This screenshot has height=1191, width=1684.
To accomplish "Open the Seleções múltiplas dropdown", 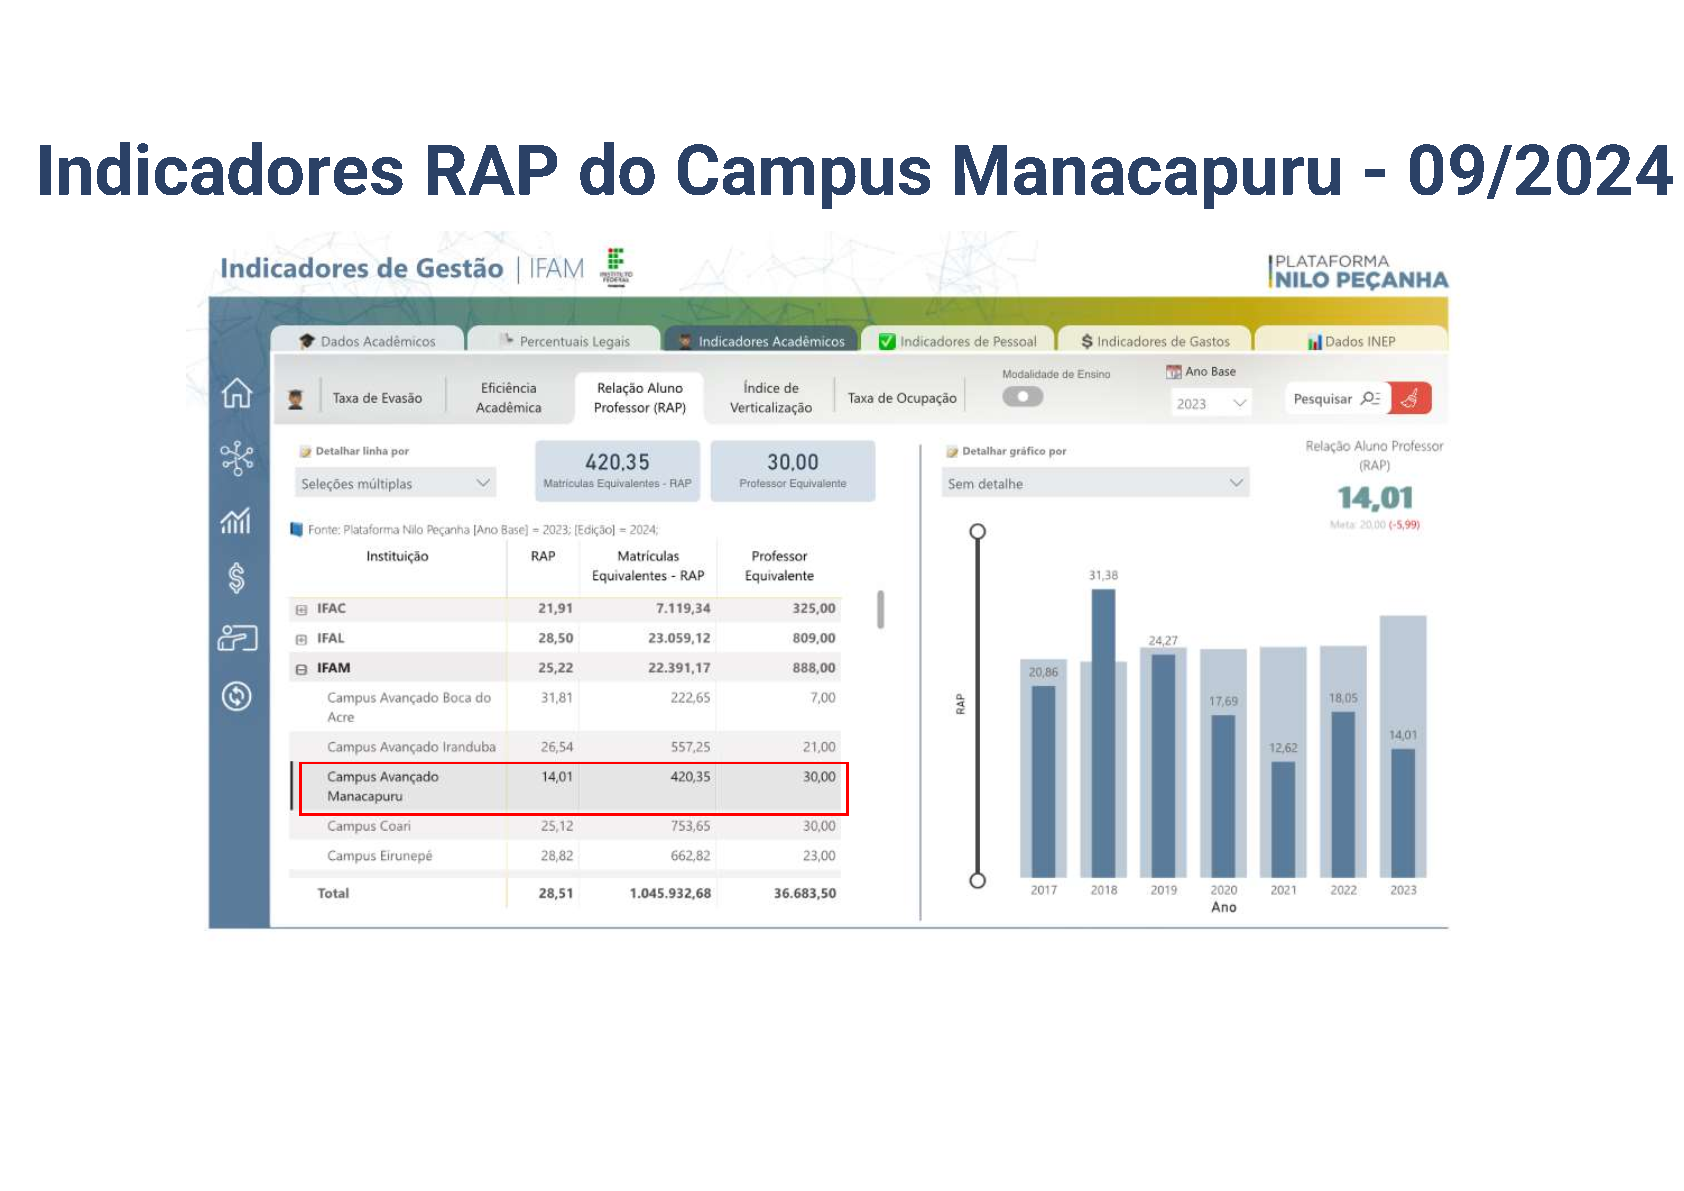I will point(395,483).
